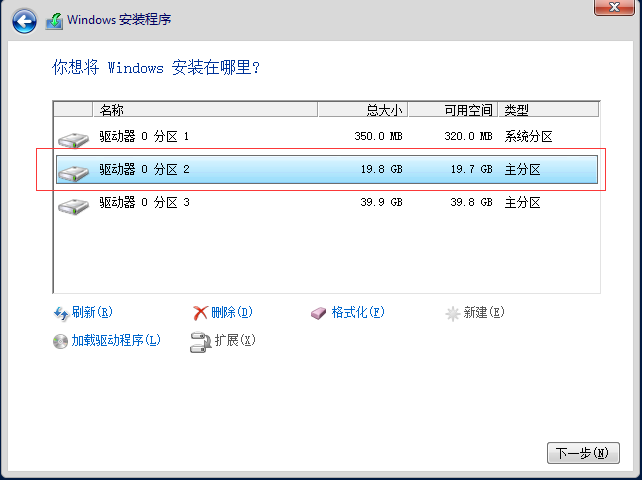Click the 39.8 GB free space value
The image size is (642, 480).
[472, 203]
